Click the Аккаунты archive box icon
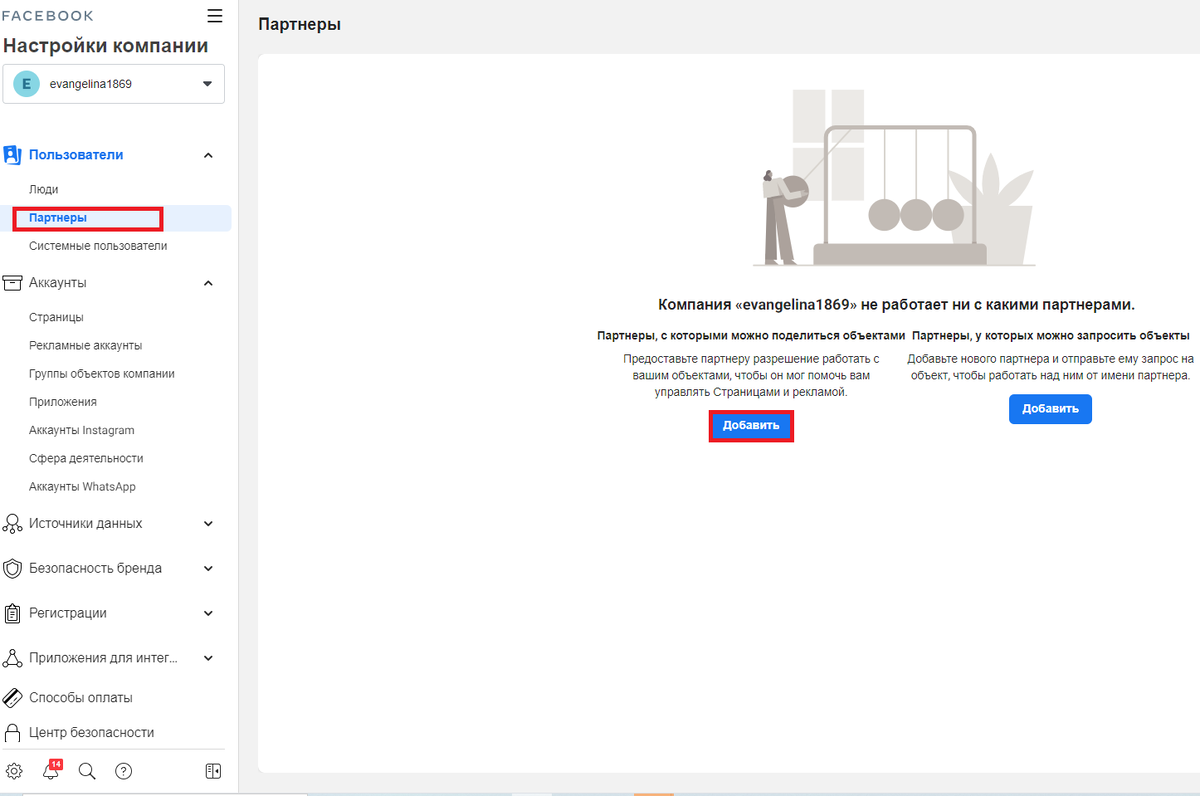The image size is (1200, 796). (x=12, y=283)
